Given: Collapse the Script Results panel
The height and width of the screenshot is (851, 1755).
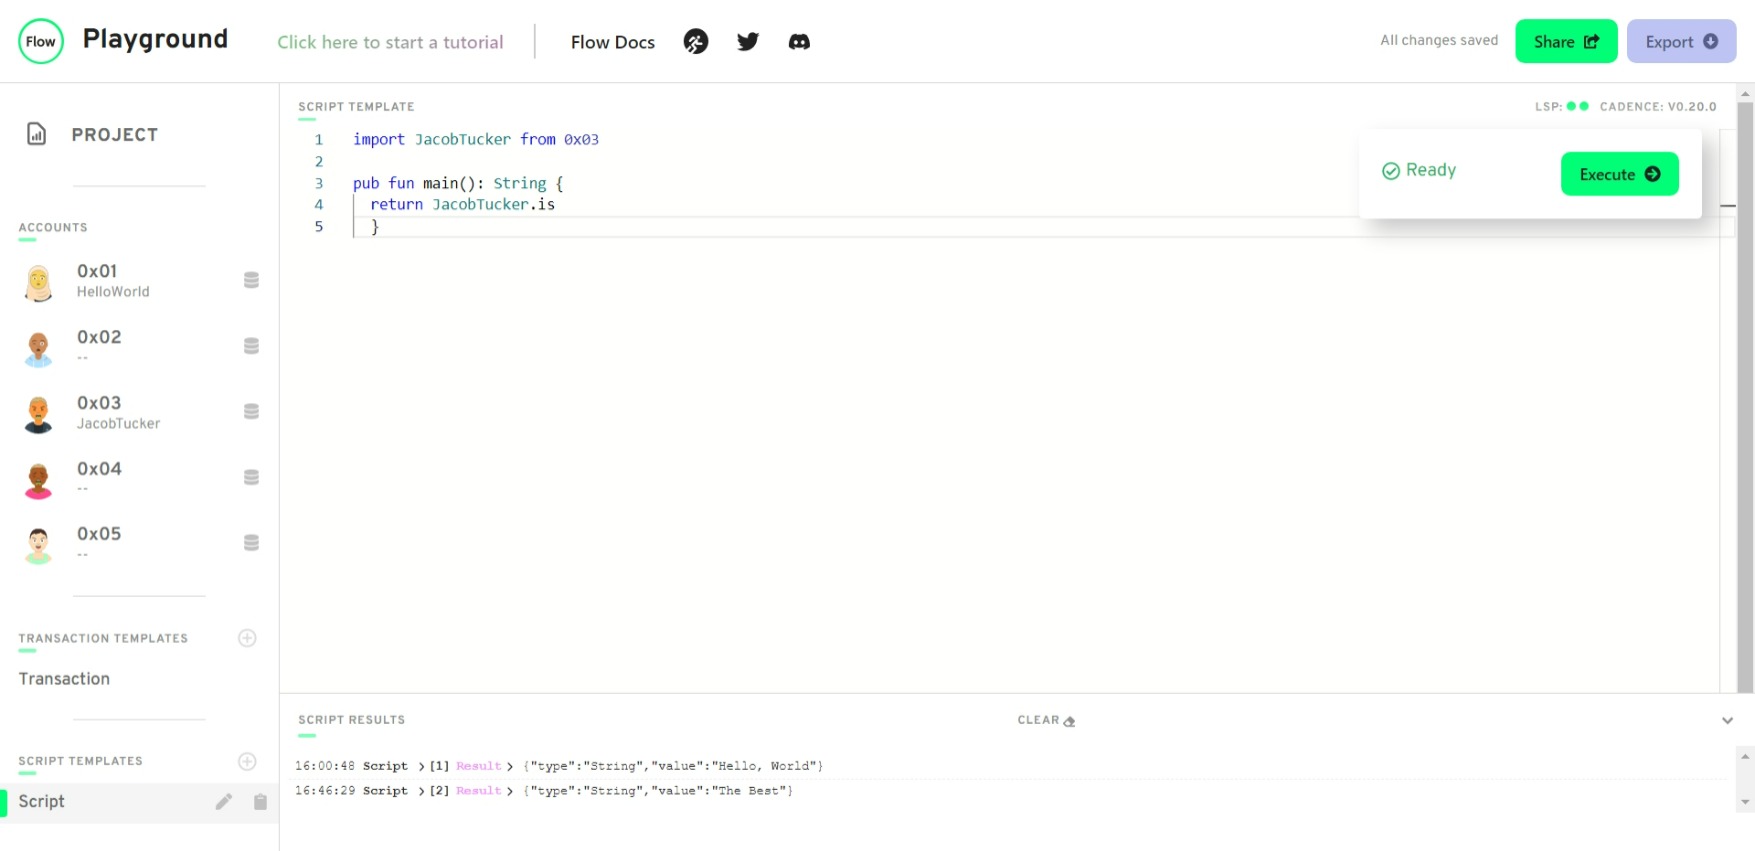Looking at the screenshot, I should pyautogui.click(x=1727, y=720).
